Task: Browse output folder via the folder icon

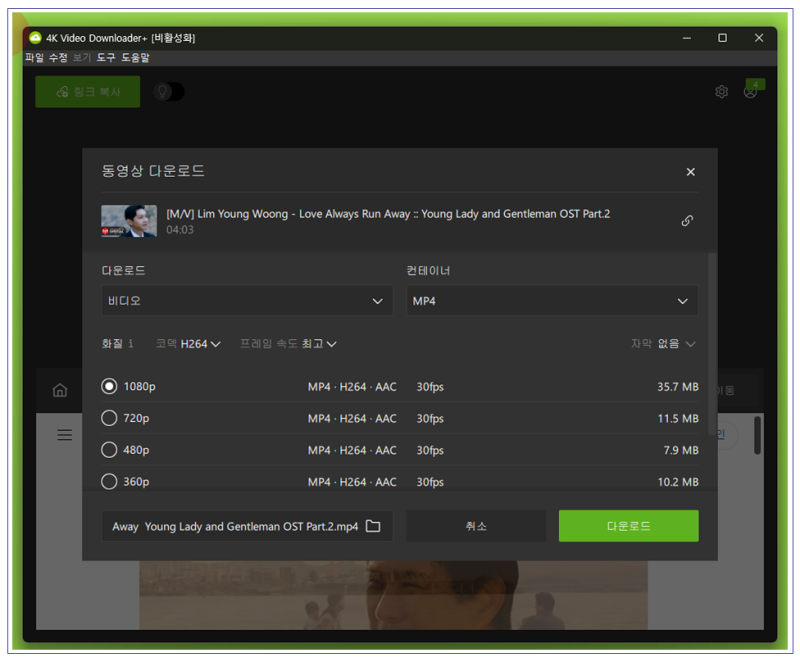Action: [373, 526]
